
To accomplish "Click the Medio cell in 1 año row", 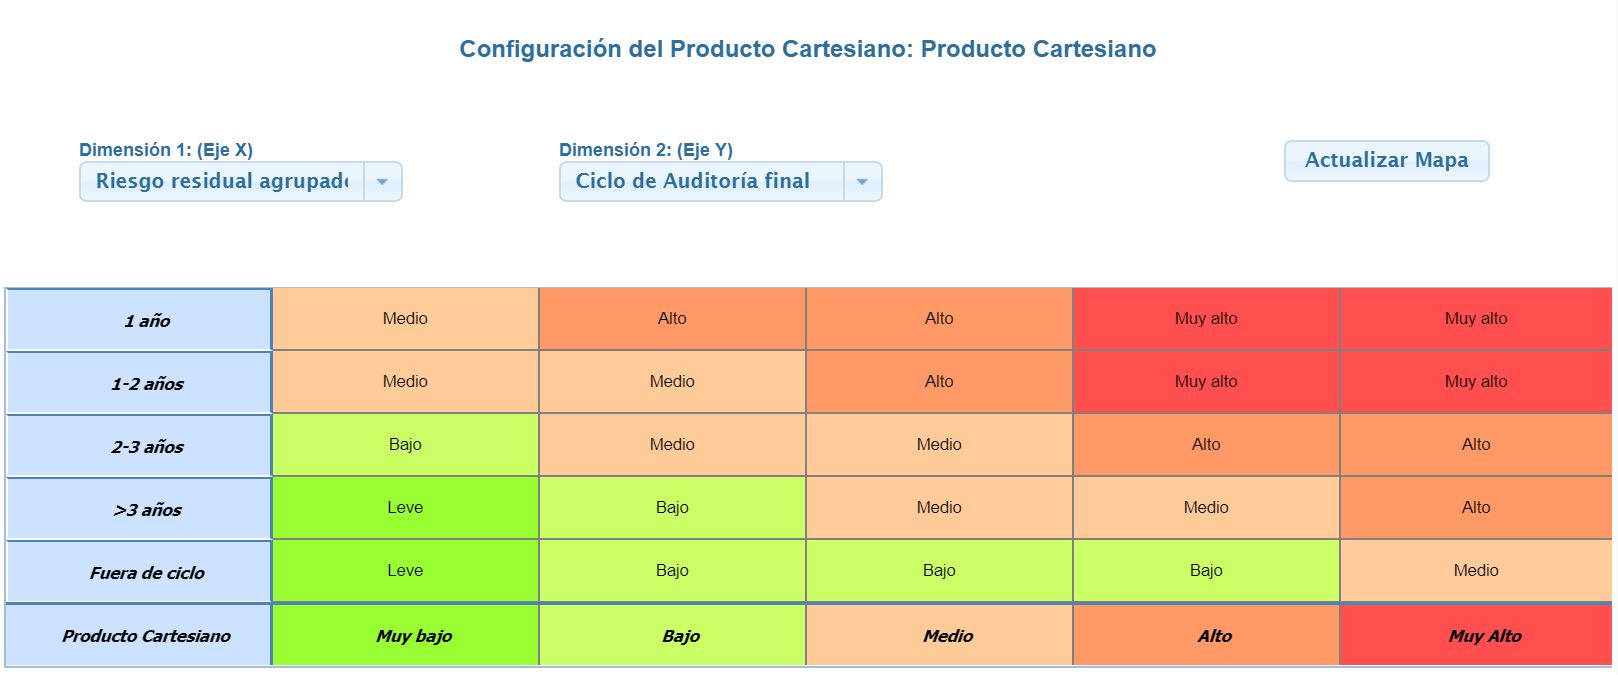I will [x=405, y=319].
